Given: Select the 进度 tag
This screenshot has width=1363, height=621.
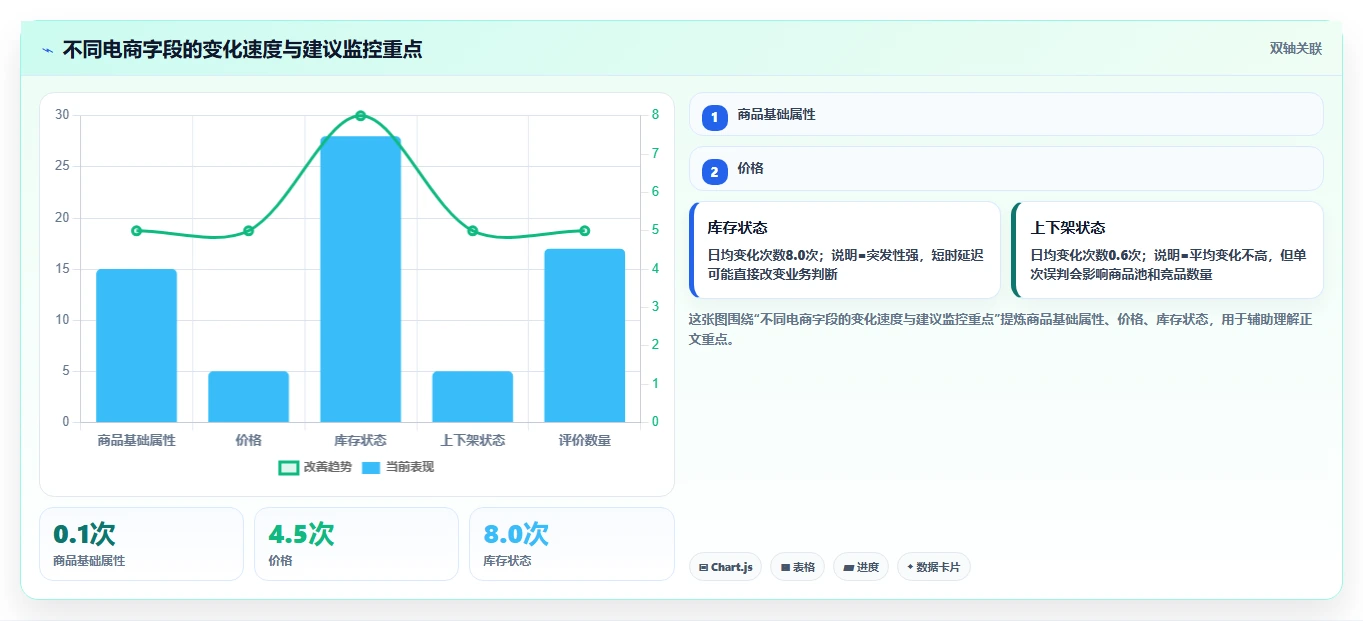Looking at the screenshot, I should tap(861, 567).
